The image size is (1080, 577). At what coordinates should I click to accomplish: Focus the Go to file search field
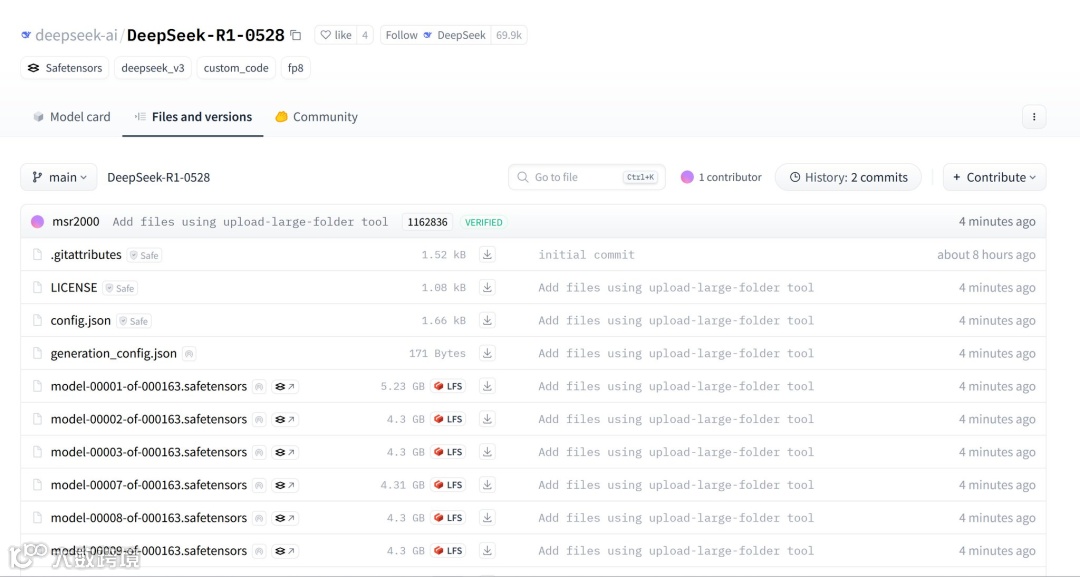pos(587,178)
